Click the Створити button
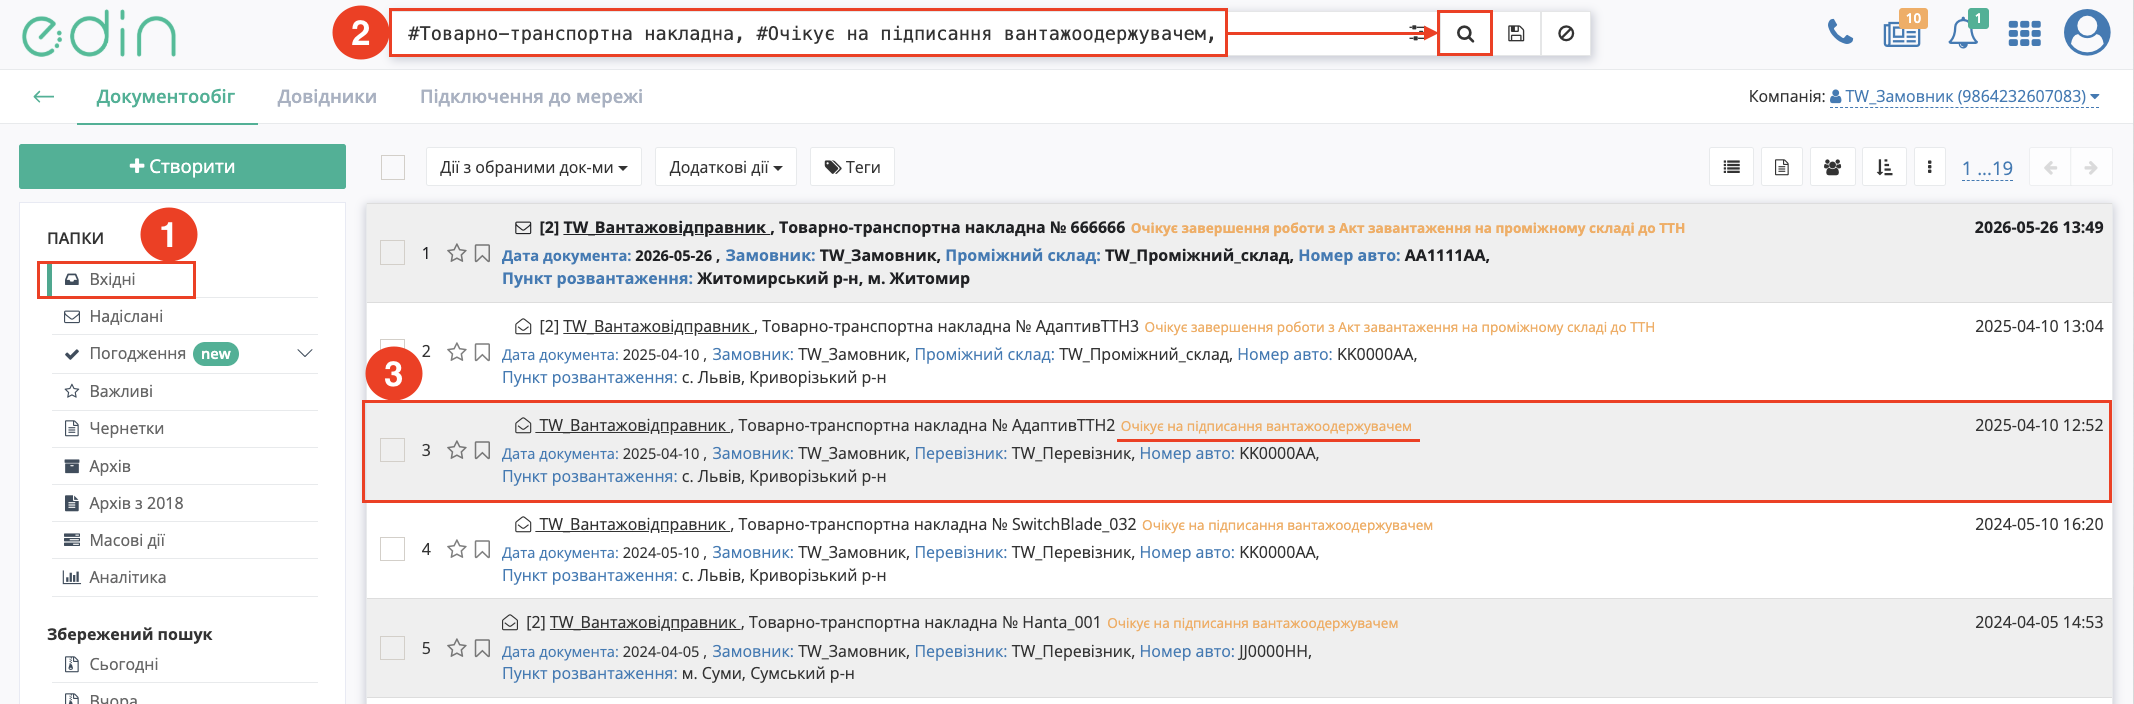The height and width of the screenshot is (704, 2134). pyautogui.click(x=182, y=166)
